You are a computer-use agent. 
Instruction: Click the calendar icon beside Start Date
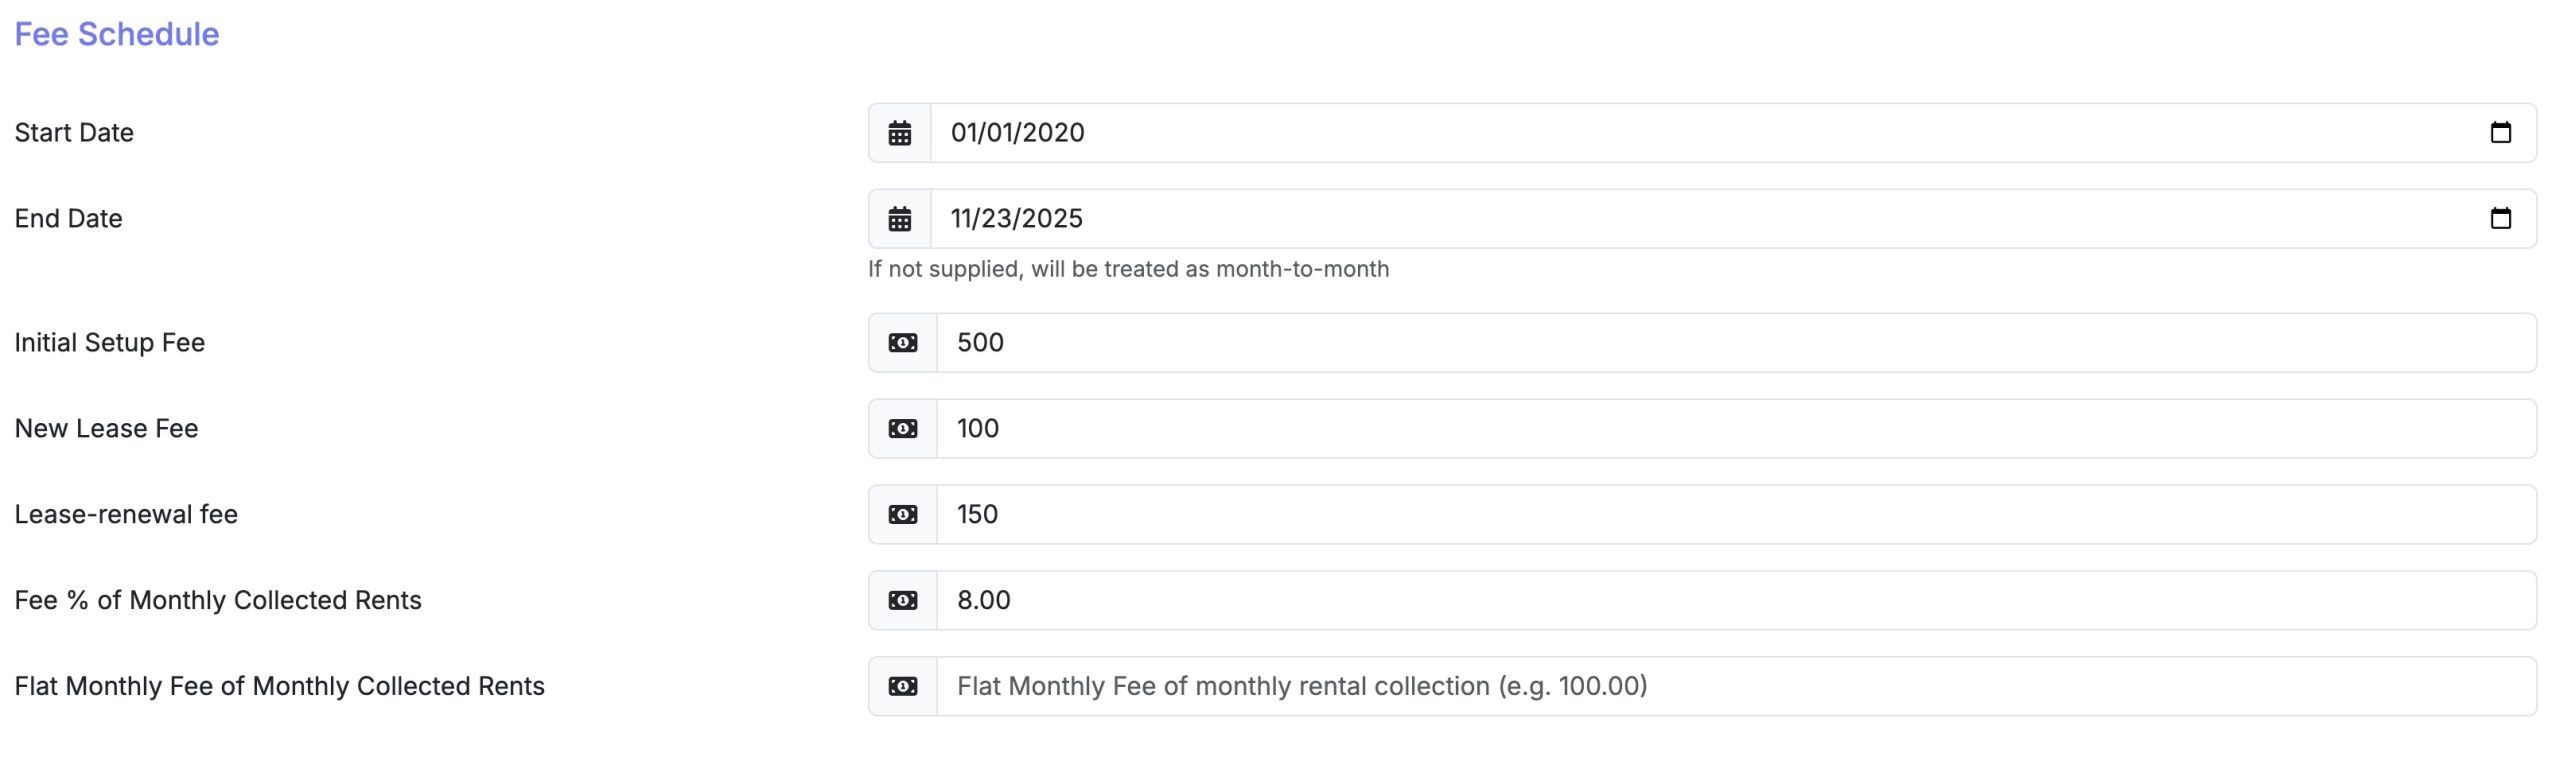tap(901, 132)
